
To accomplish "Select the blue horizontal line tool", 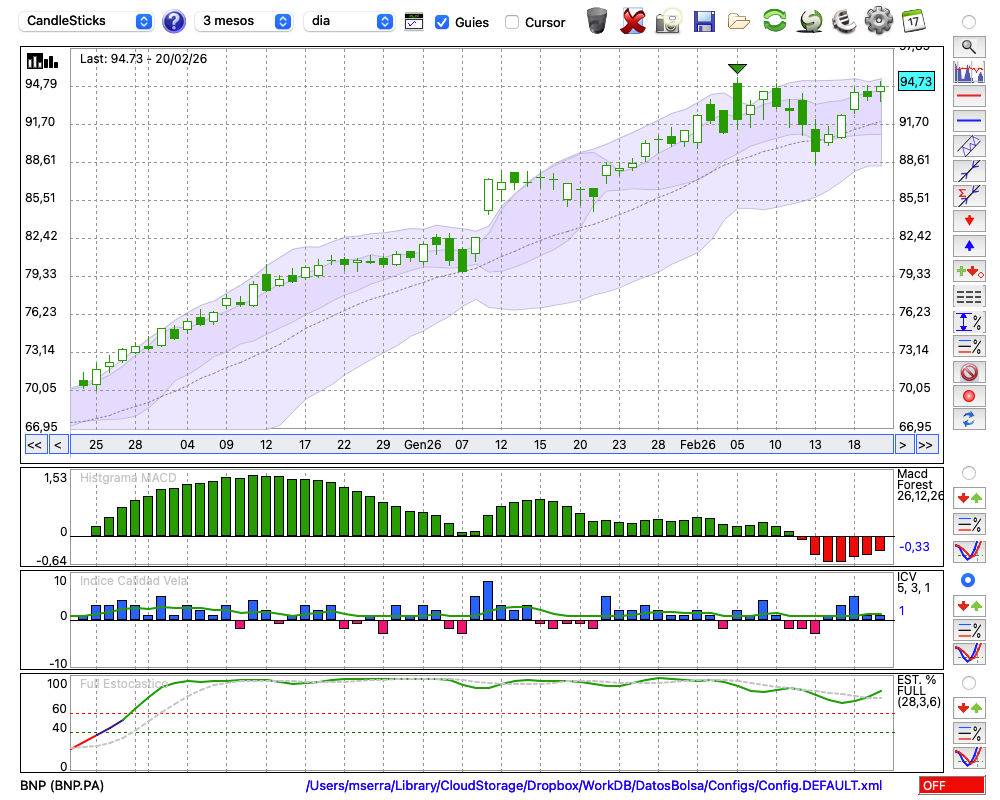I will click(x=968, y=121).
